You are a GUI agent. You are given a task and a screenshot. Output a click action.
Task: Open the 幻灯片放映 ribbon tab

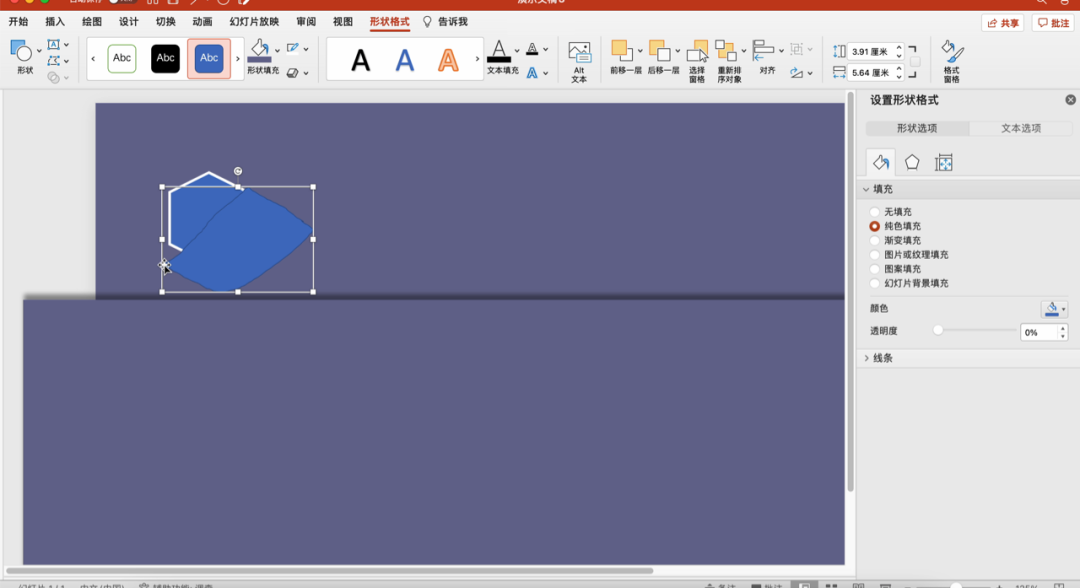click(x=254, y=22)
